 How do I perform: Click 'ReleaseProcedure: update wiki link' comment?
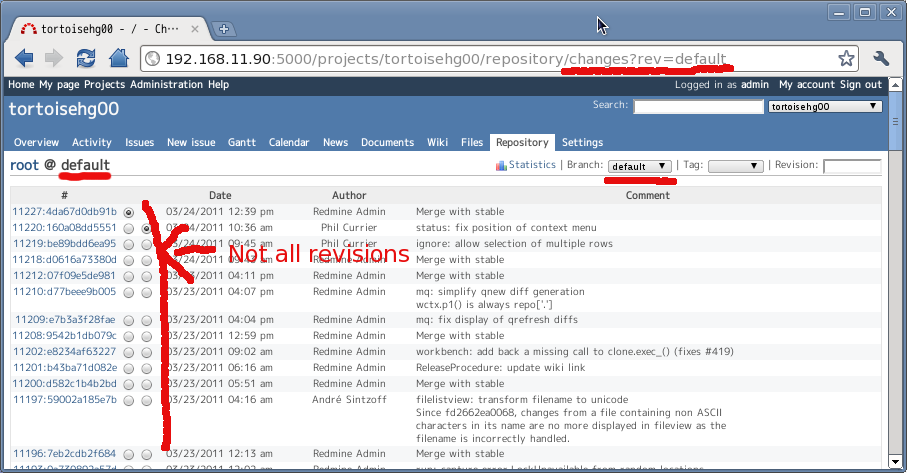[x=500, y=368]
